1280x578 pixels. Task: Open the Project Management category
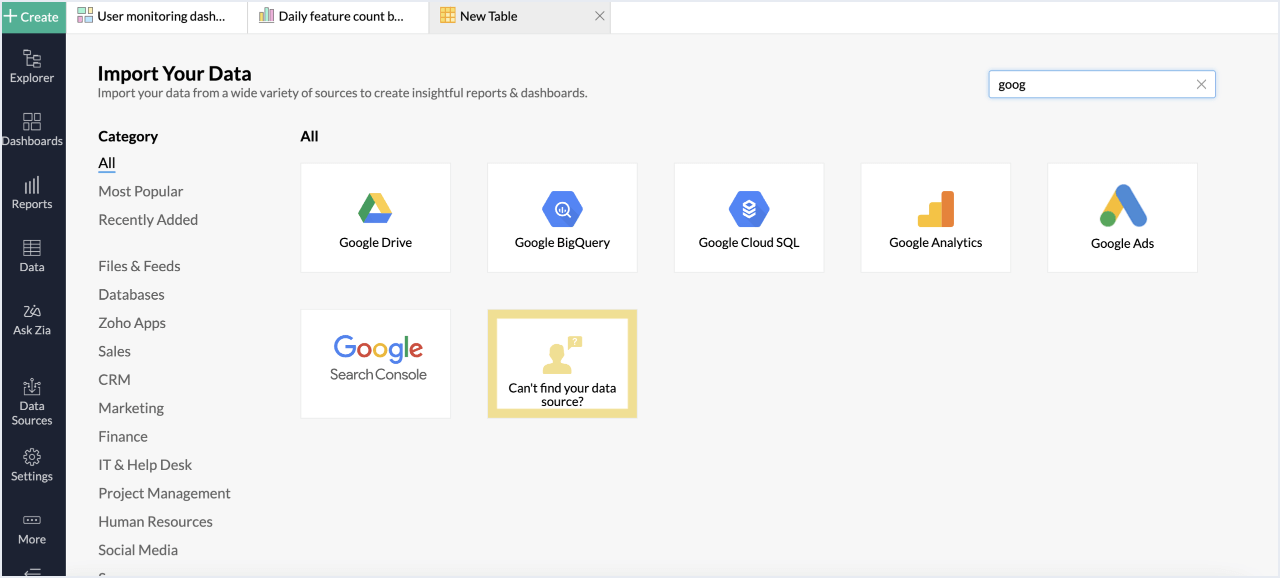pos(164,493)
